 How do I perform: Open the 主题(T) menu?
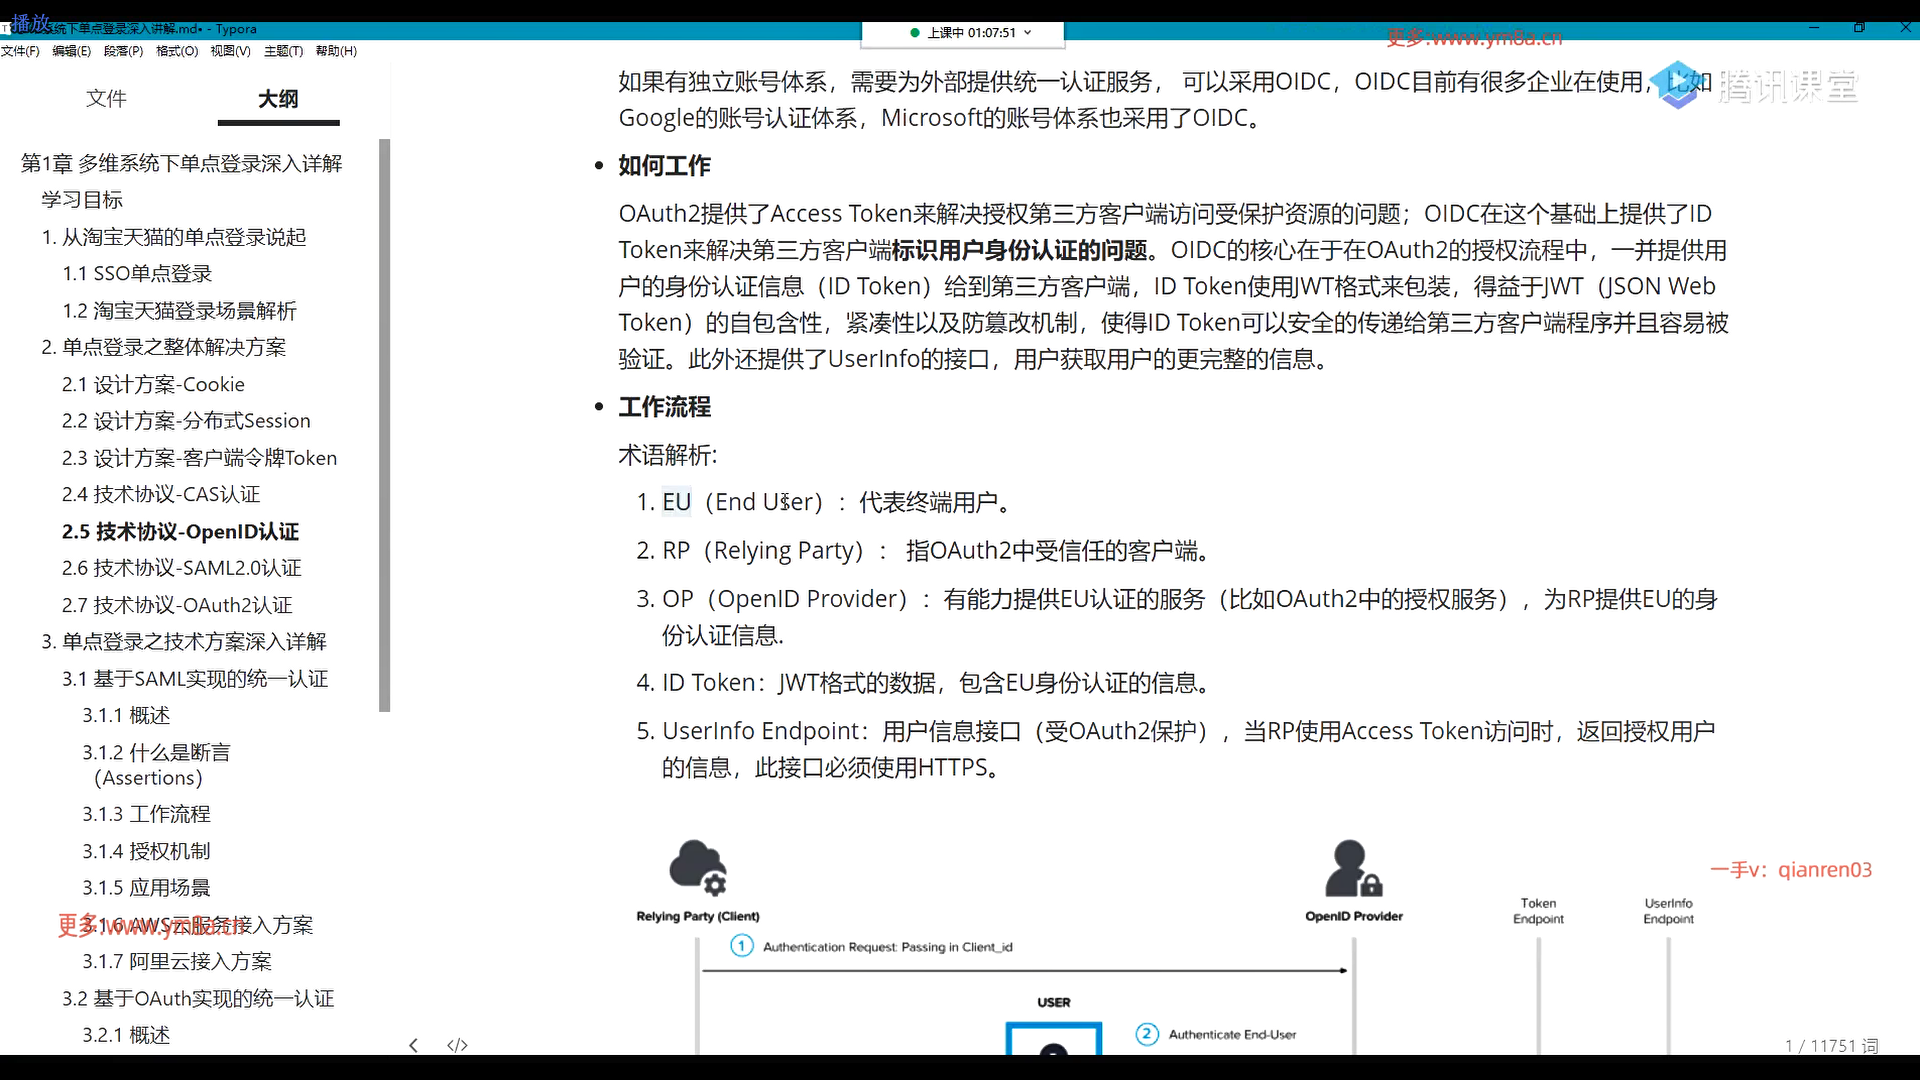coord(283,51)
